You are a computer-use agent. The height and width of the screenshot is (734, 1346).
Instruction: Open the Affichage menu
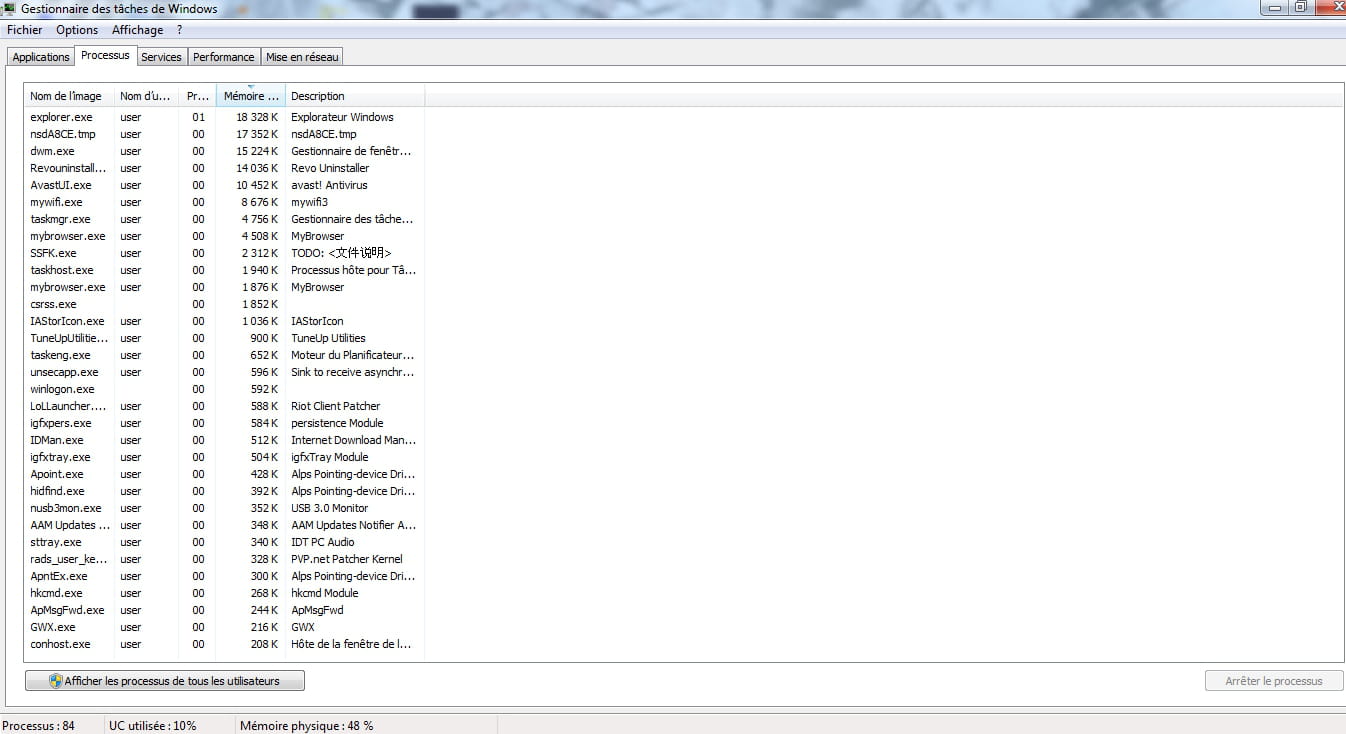[x=137, y=30]
